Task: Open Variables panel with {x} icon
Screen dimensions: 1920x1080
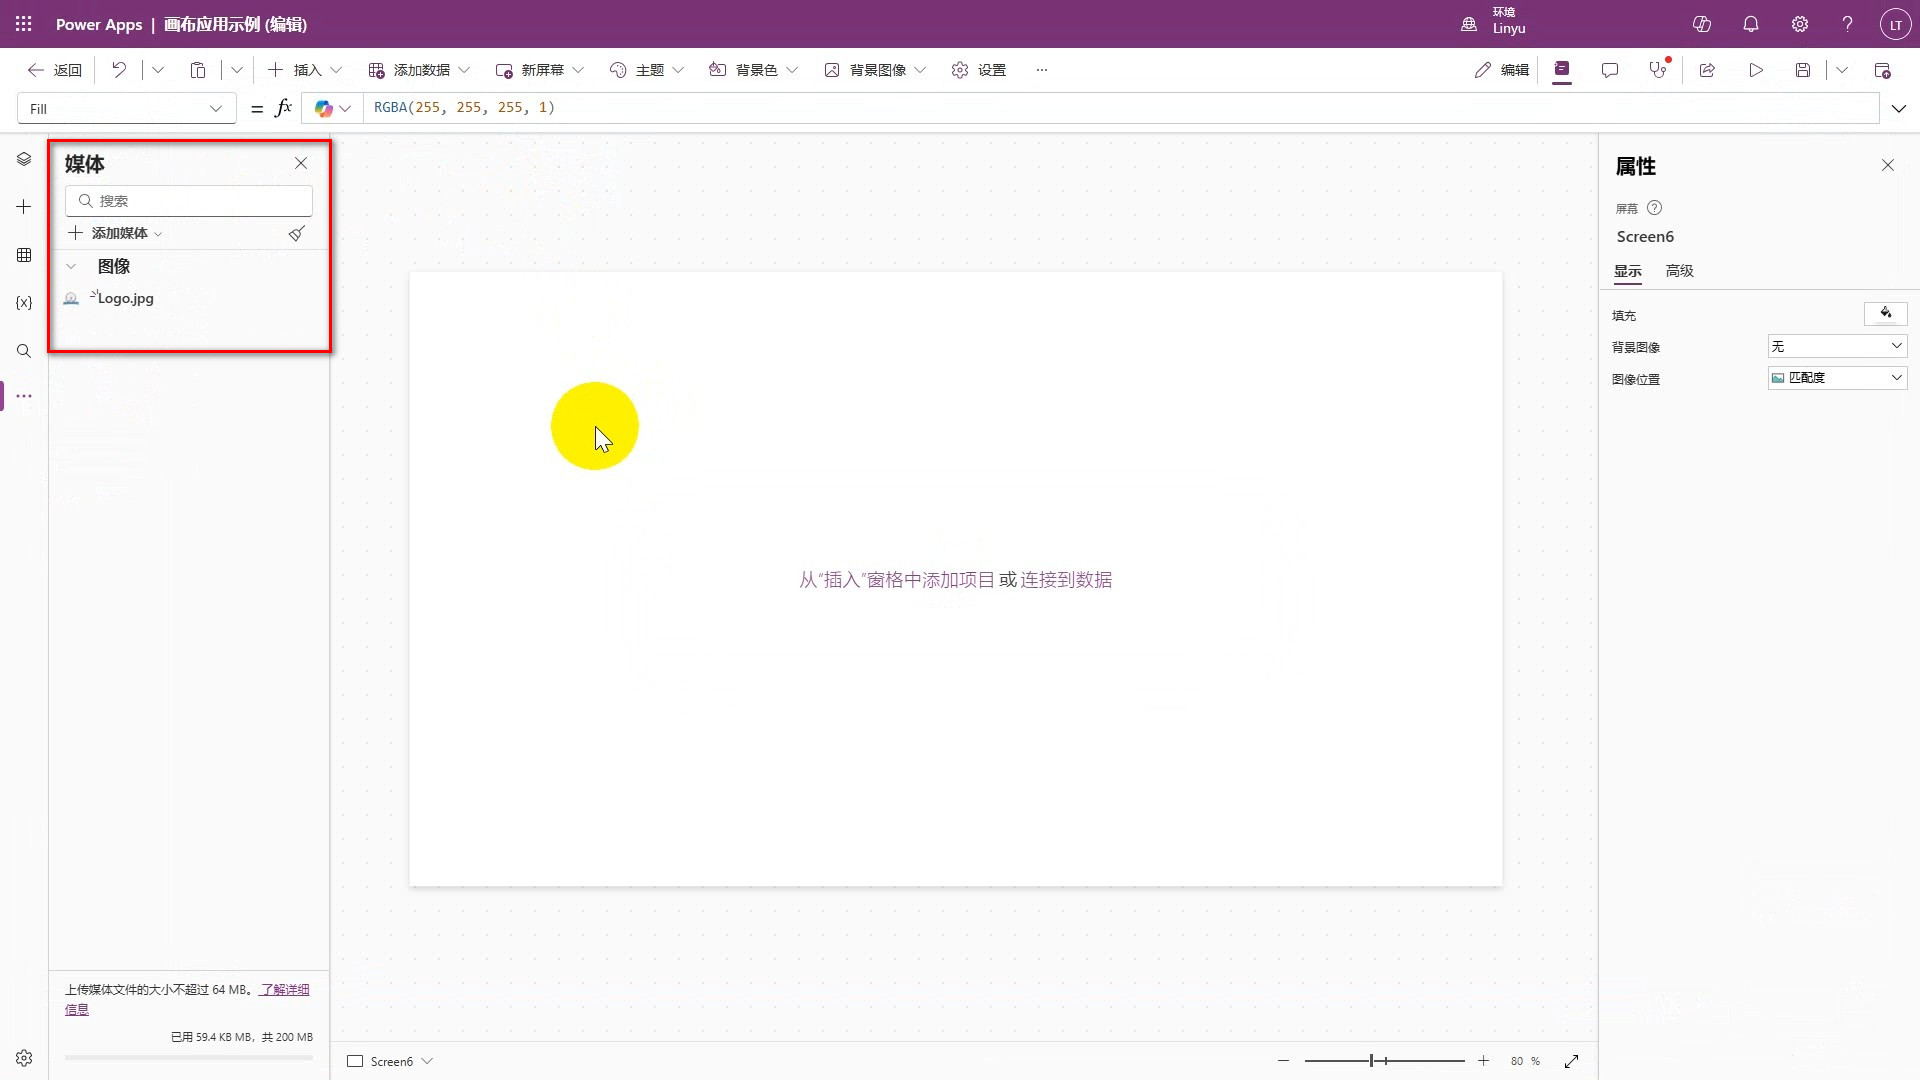Action: [x=24, y=303]
